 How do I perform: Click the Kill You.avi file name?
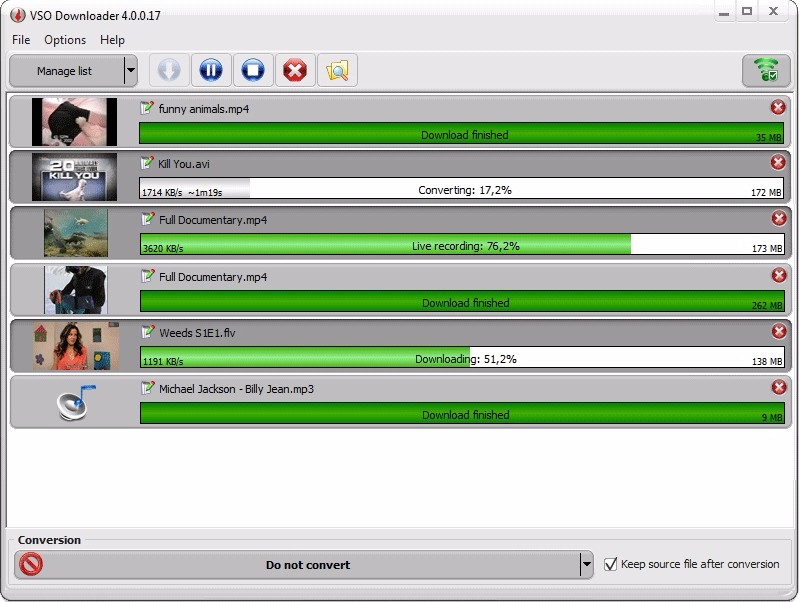[183, 164]
